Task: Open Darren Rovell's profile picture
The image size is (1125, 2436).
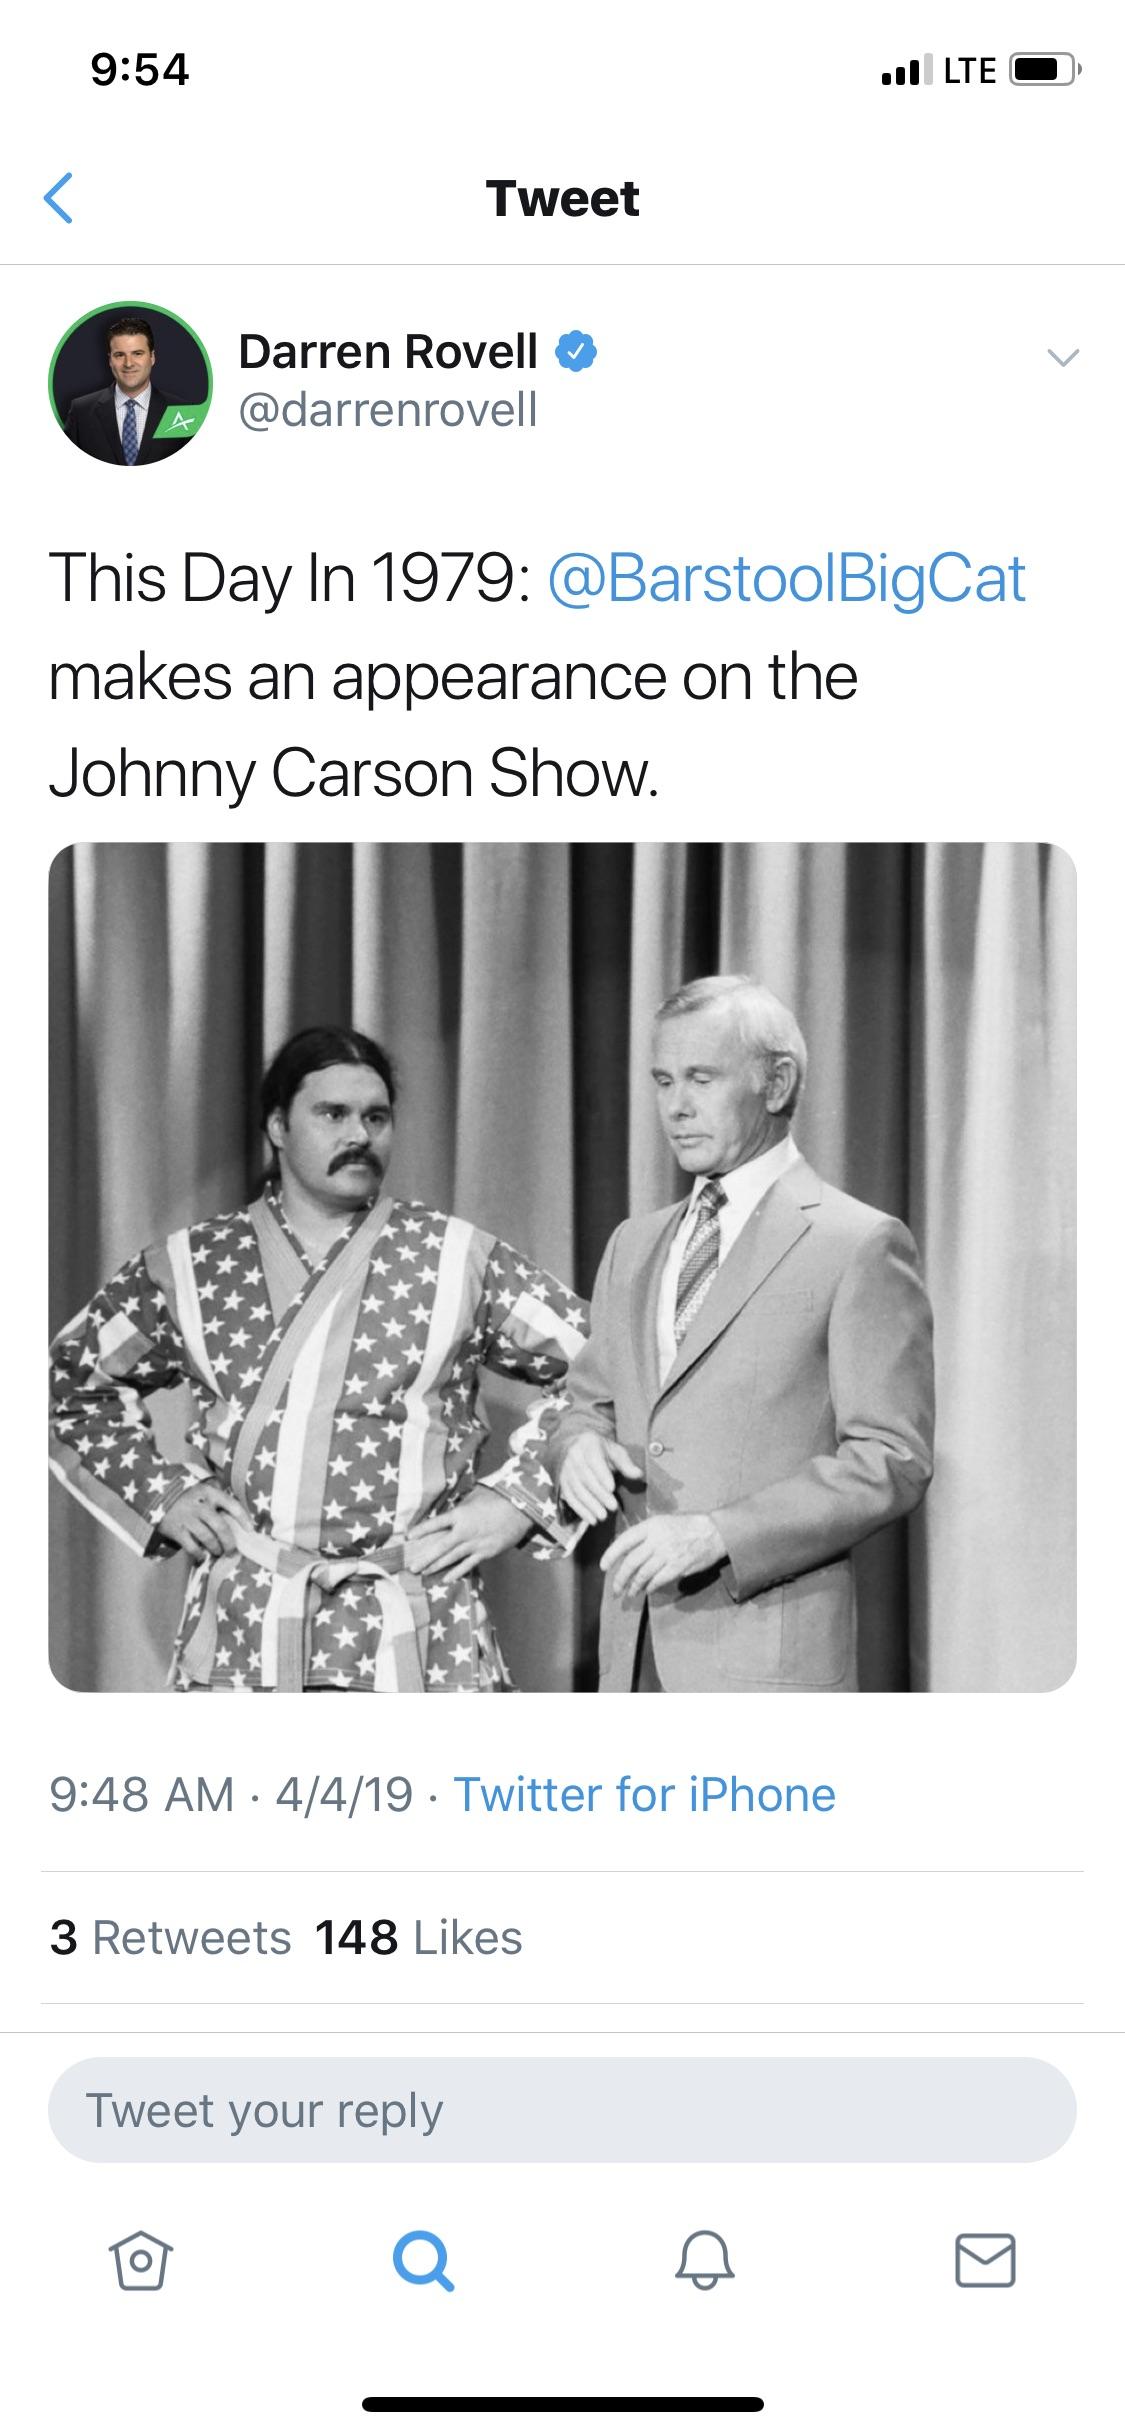Action: pos(130,383)
